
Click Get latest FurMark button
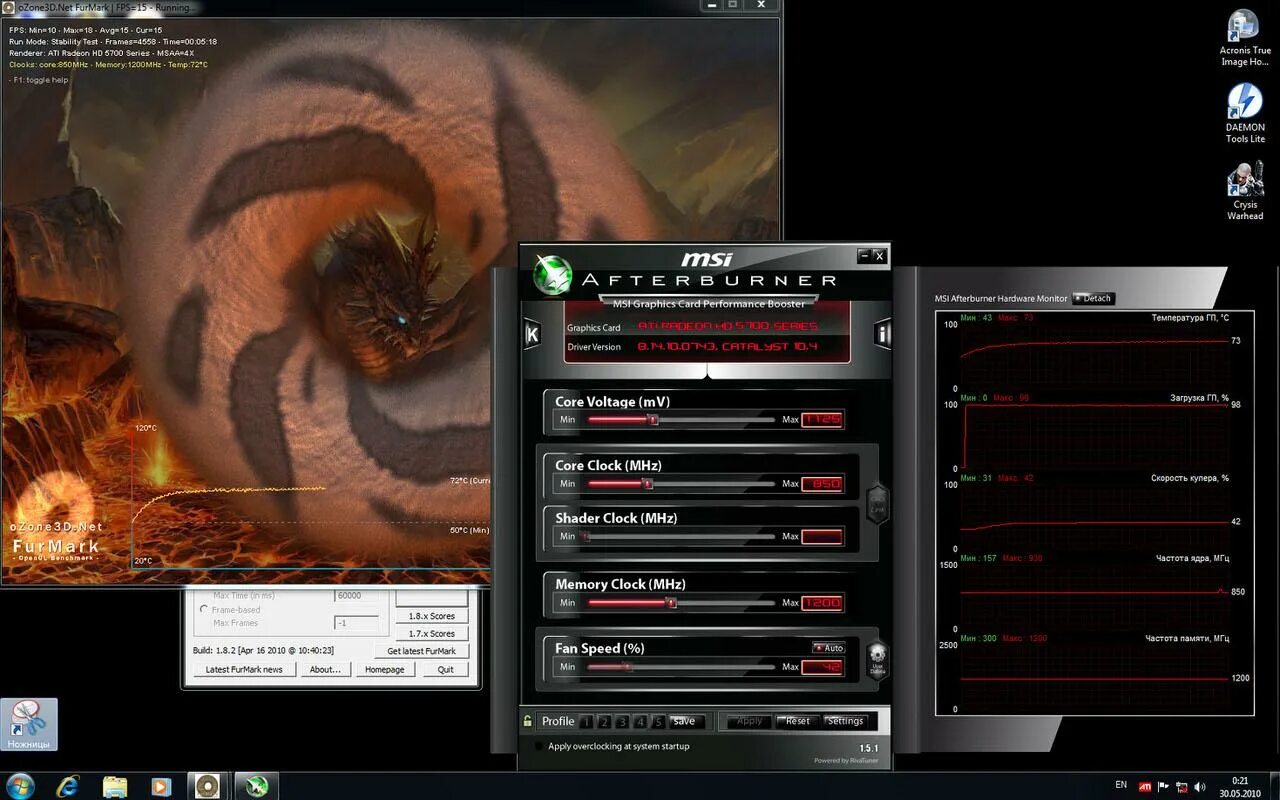[422, 651]
